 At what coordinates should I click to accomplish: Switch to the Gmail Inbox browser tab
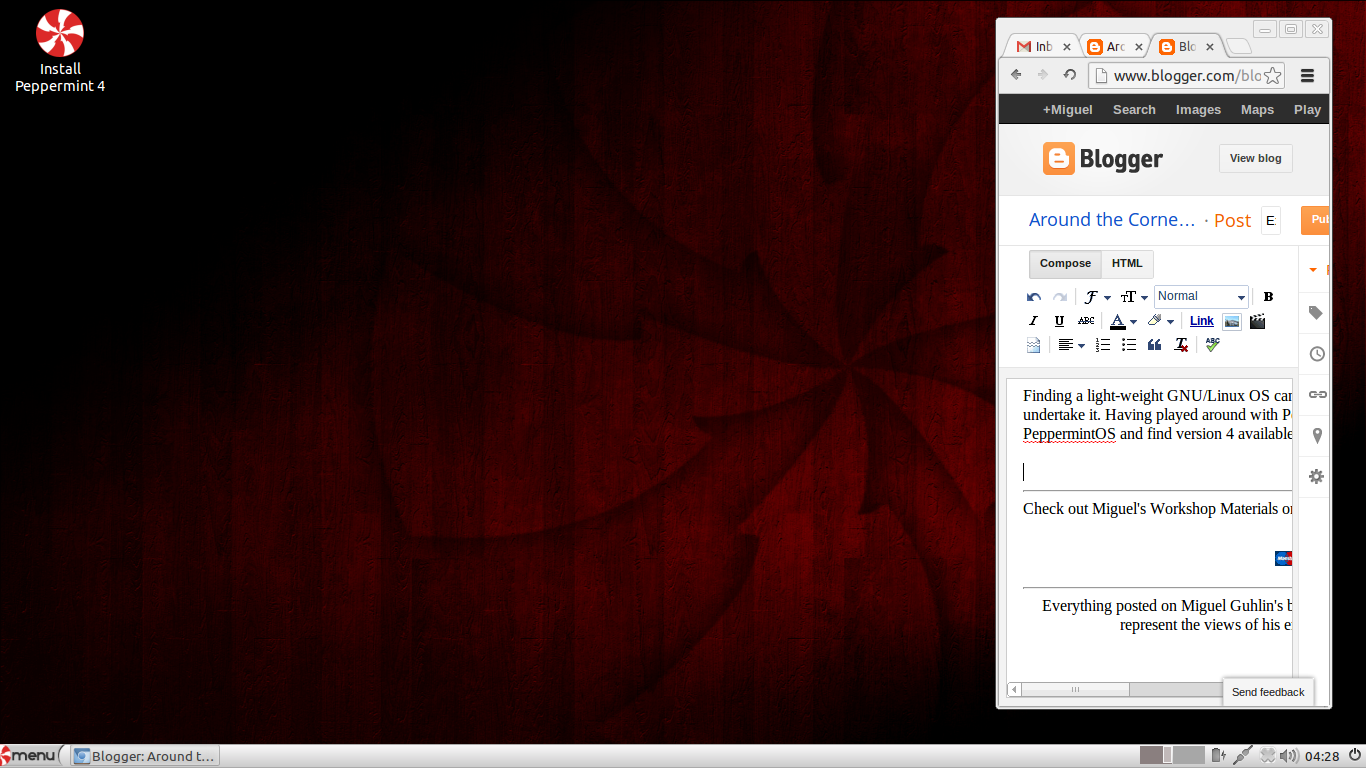tap(1035, 47)
